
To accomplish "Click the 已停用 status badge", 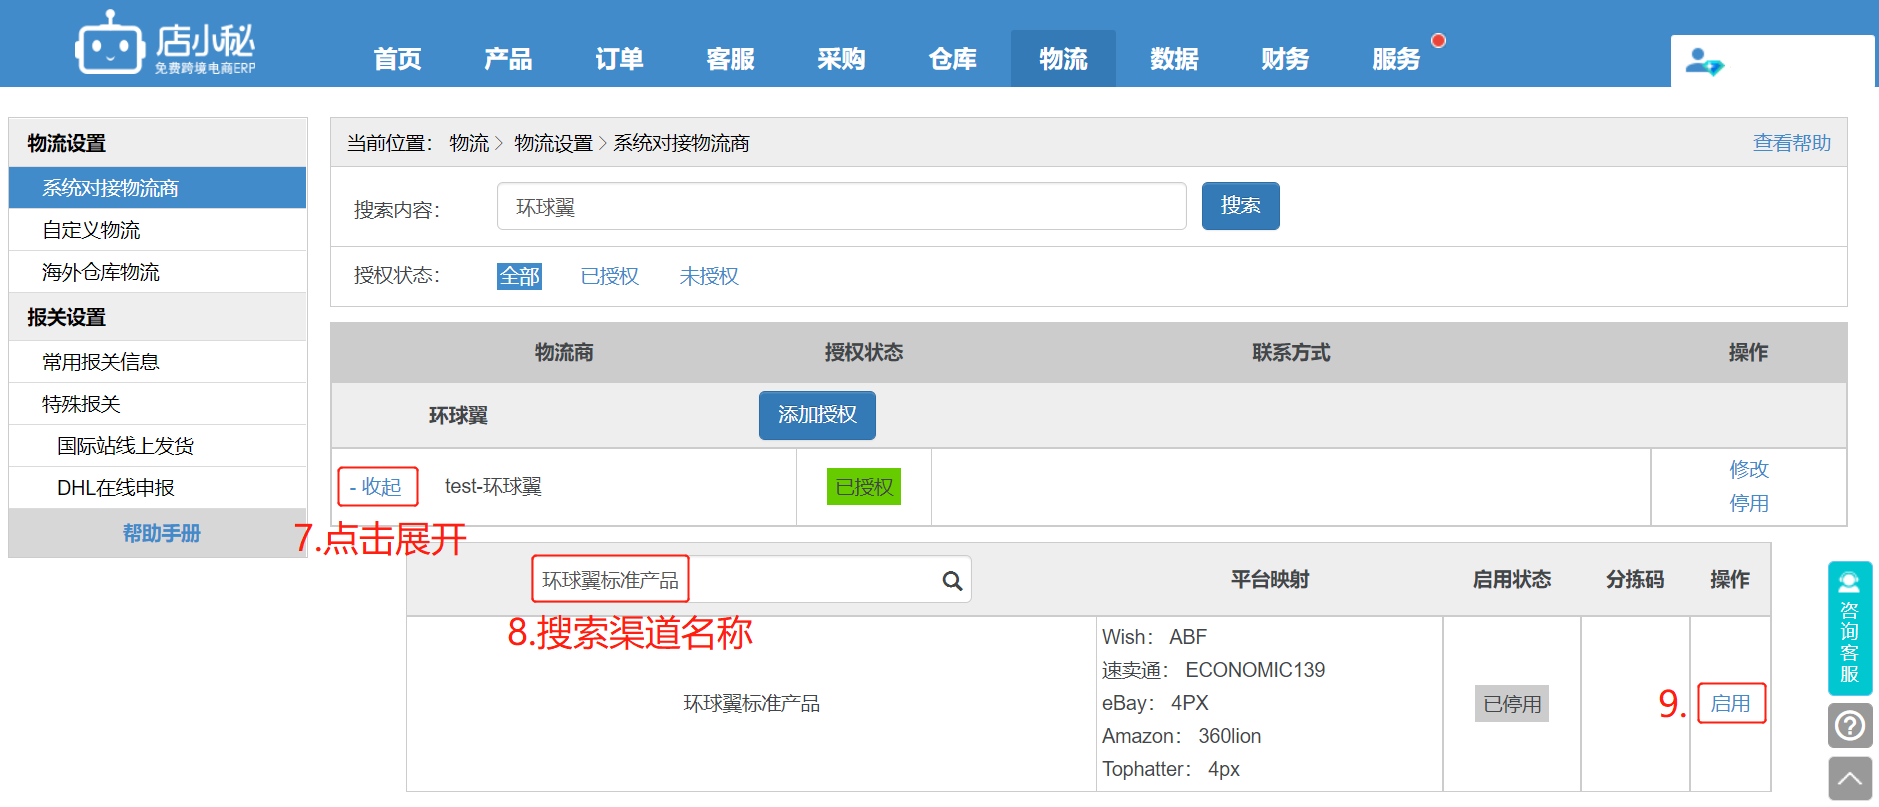I will (x=1512, y=704).
